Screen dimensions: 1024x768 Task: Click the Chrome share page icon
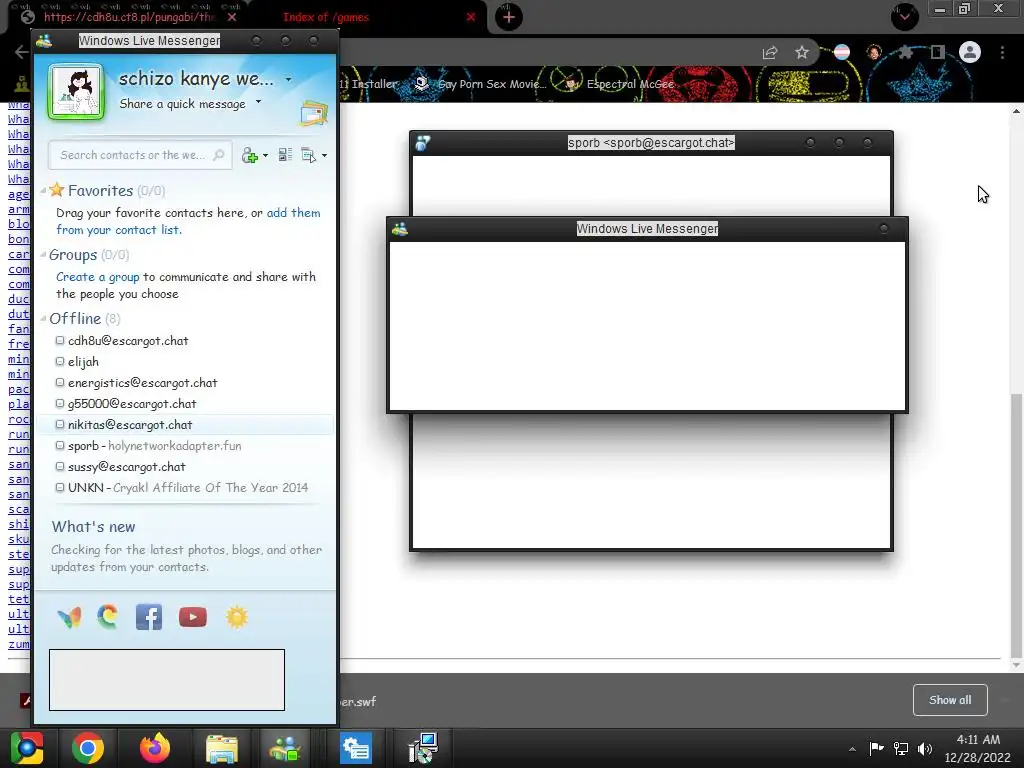(770, 53)
